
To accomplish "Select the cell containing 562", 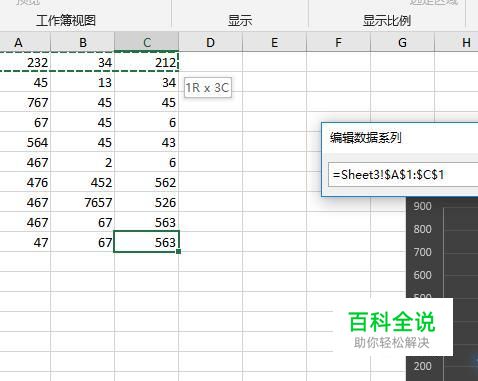I will tap(147, 182).
